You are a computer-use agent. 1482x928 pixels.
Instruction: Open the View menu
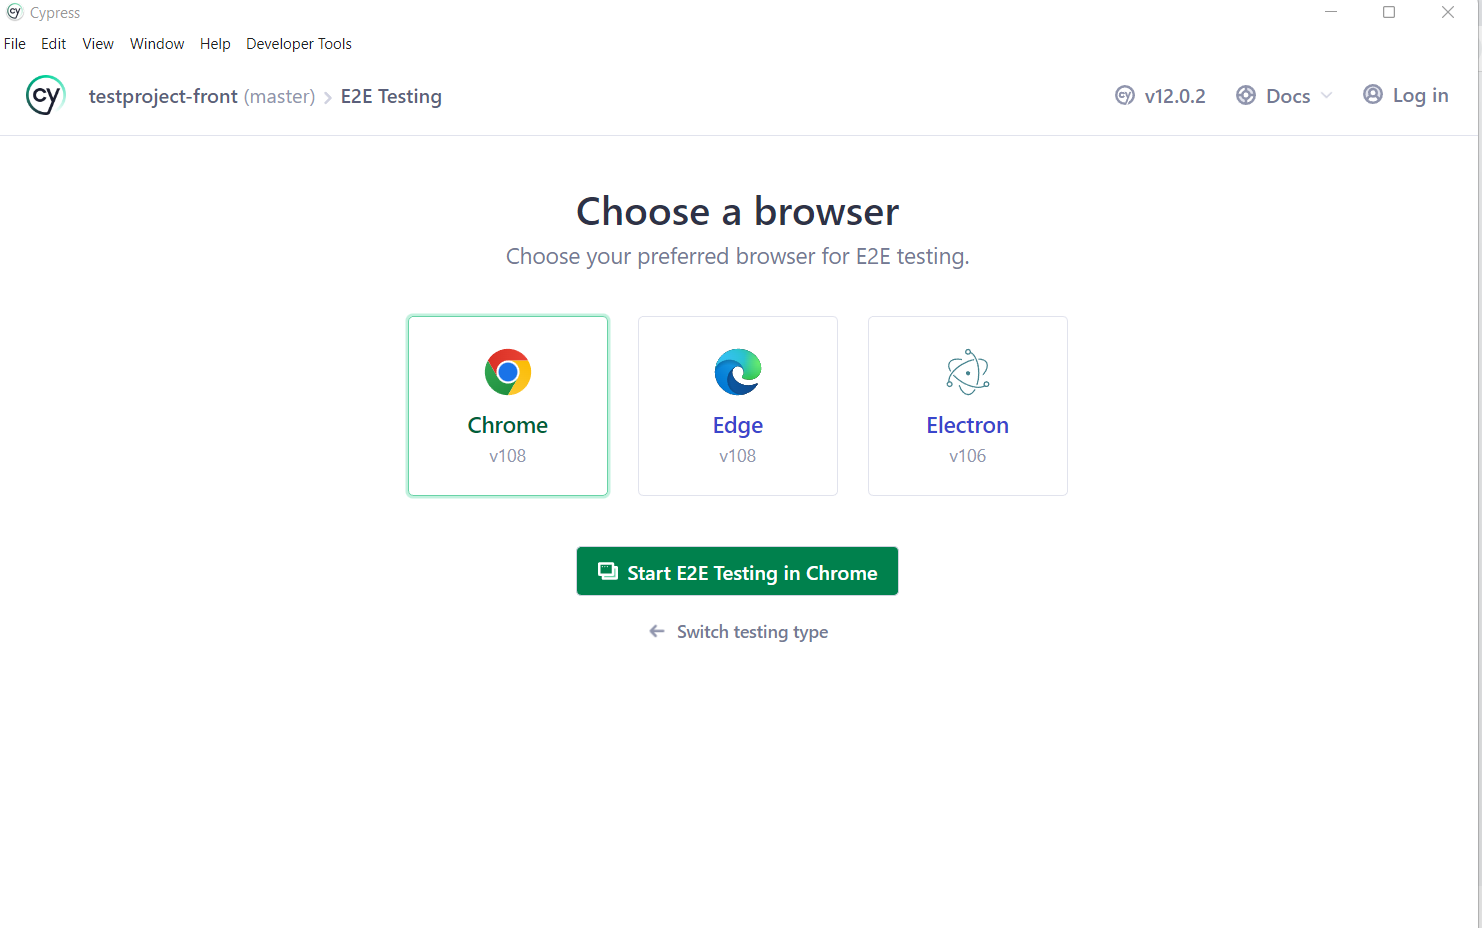97,43
